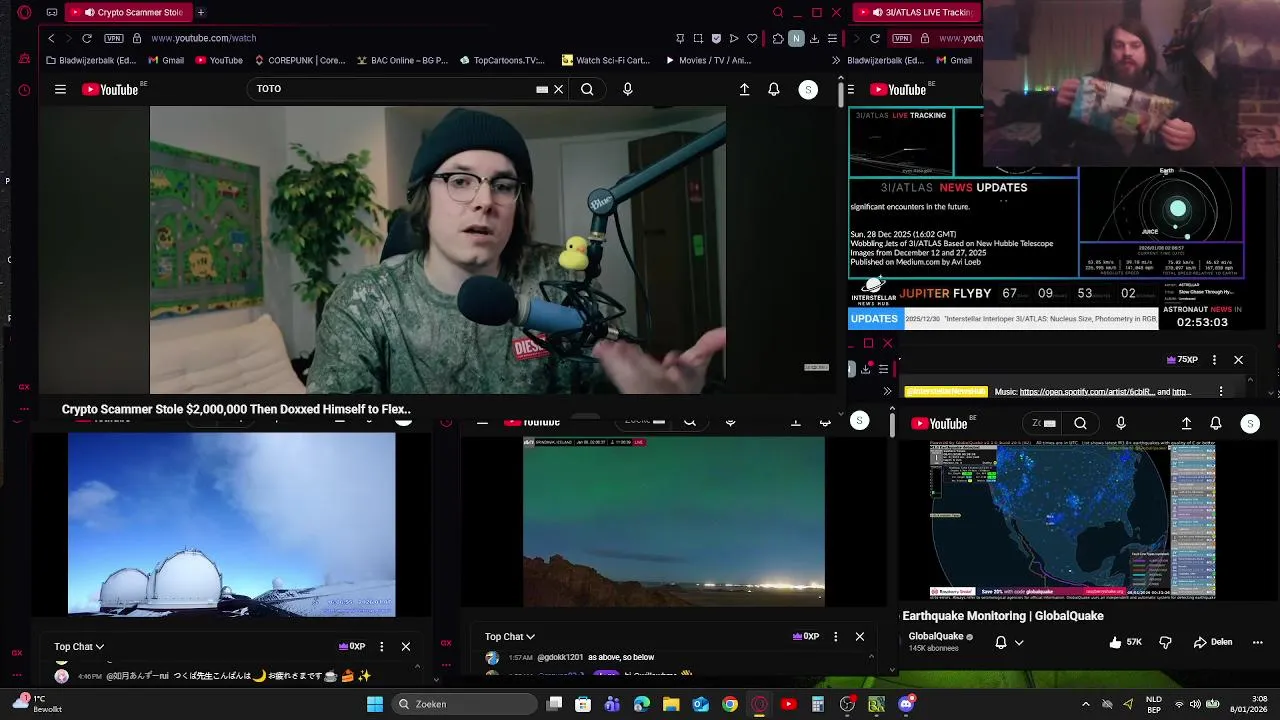The image size is (1280, 720).
Task: Click the Delen share button
Action: tap(1213, 642)
